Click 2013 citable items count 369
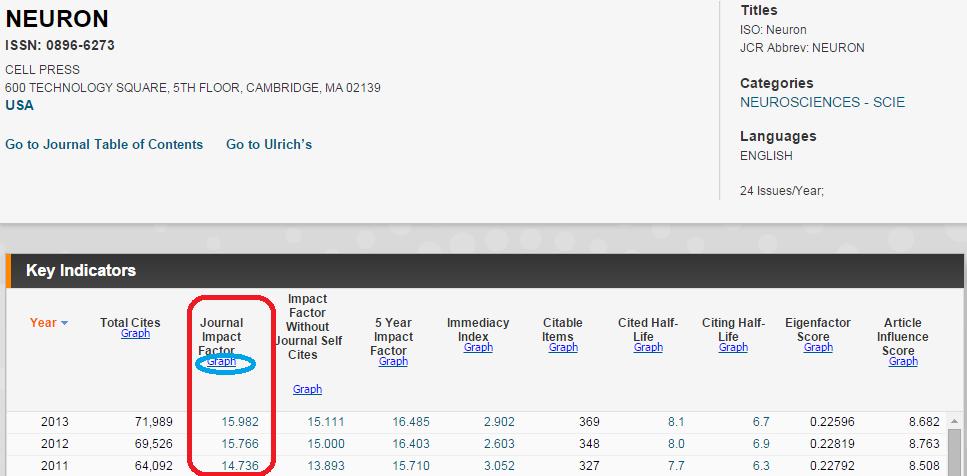Screen dimensions: 967x476 coord(589,422)
